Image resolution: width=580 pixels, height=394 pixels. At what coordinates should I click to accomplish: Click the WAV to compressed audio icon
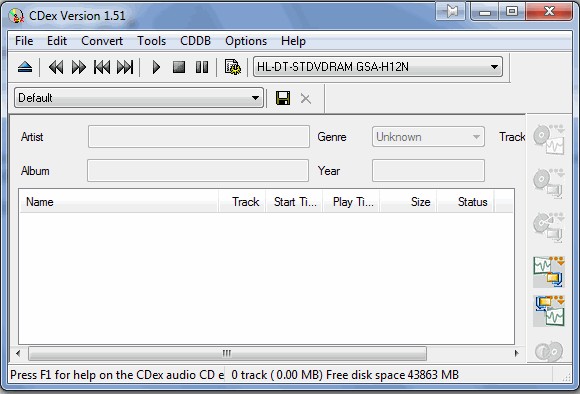point(549,272)
